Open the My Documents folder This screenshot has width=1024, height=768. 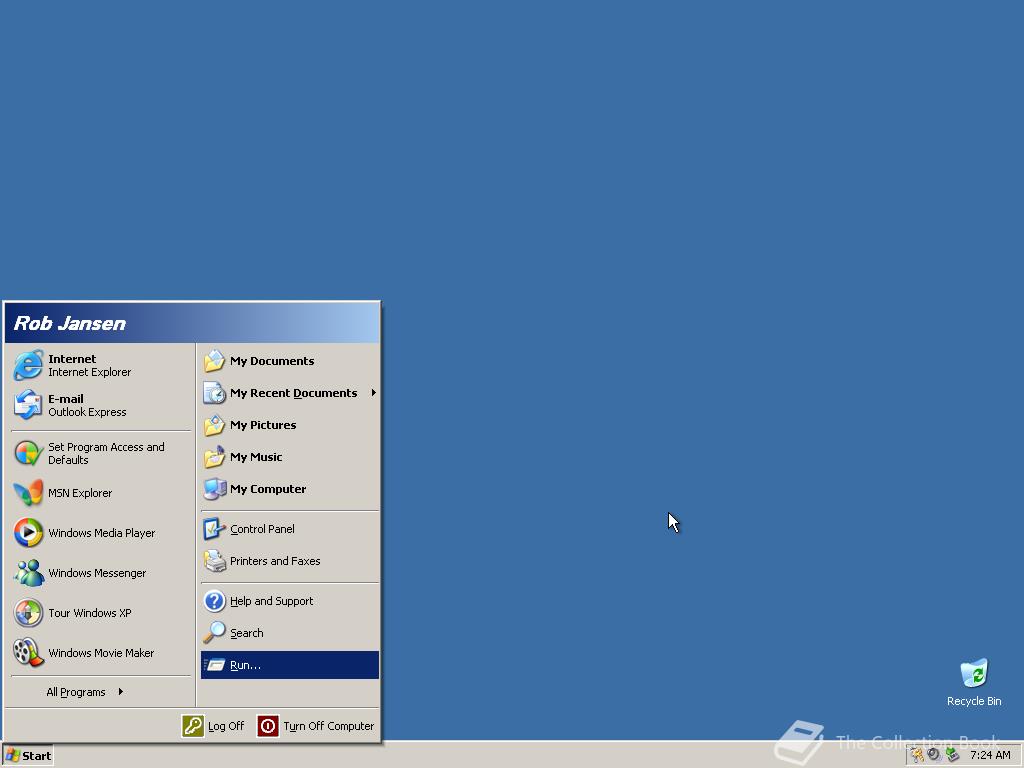pyautogui.click(x=290, y=360)
